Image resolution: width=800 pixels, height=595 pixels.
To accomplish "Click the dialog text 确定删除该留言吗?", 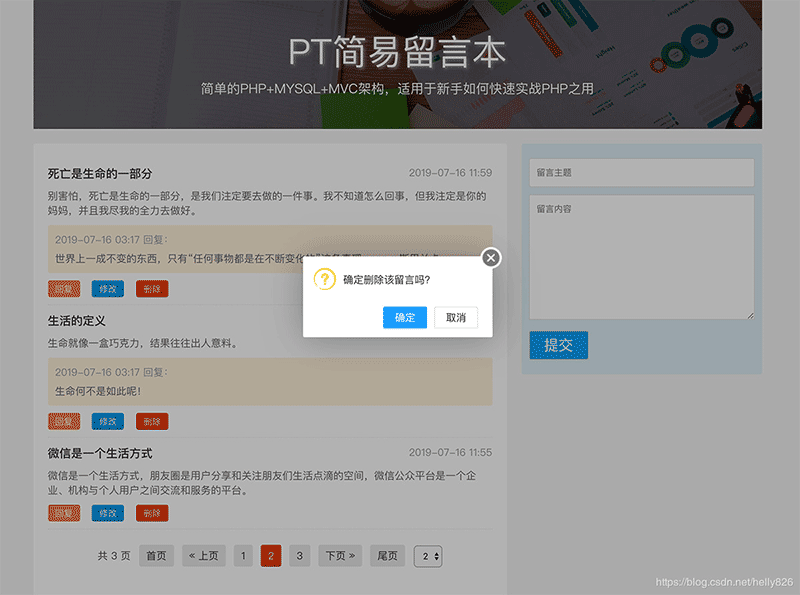I will 387,280.
